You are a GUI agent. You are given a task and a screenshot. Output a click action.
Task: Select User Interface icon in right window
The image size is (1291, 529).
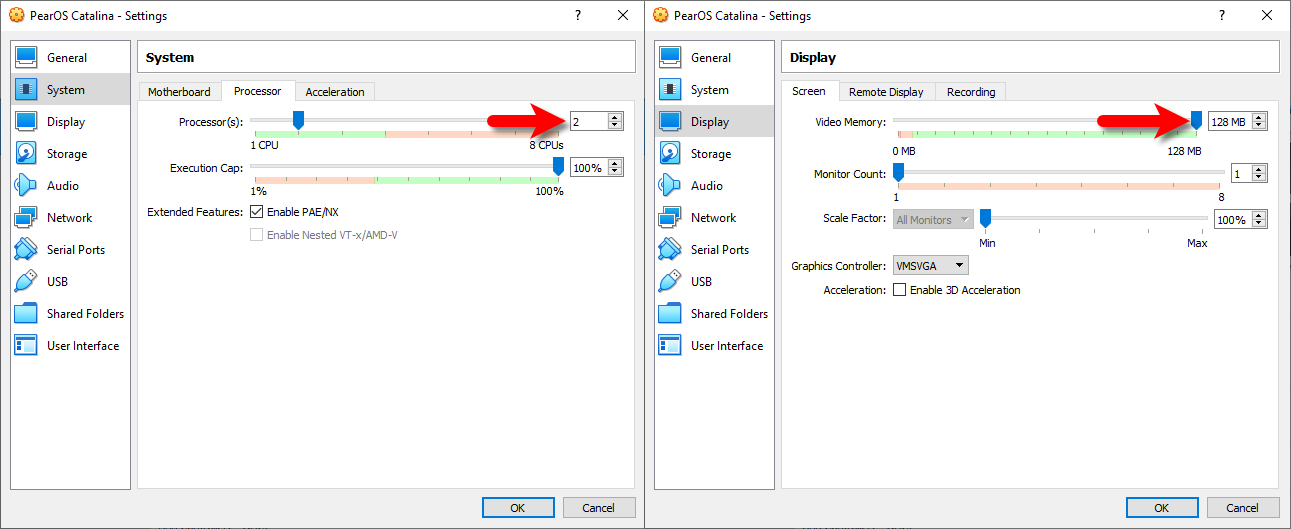point(670,346)
